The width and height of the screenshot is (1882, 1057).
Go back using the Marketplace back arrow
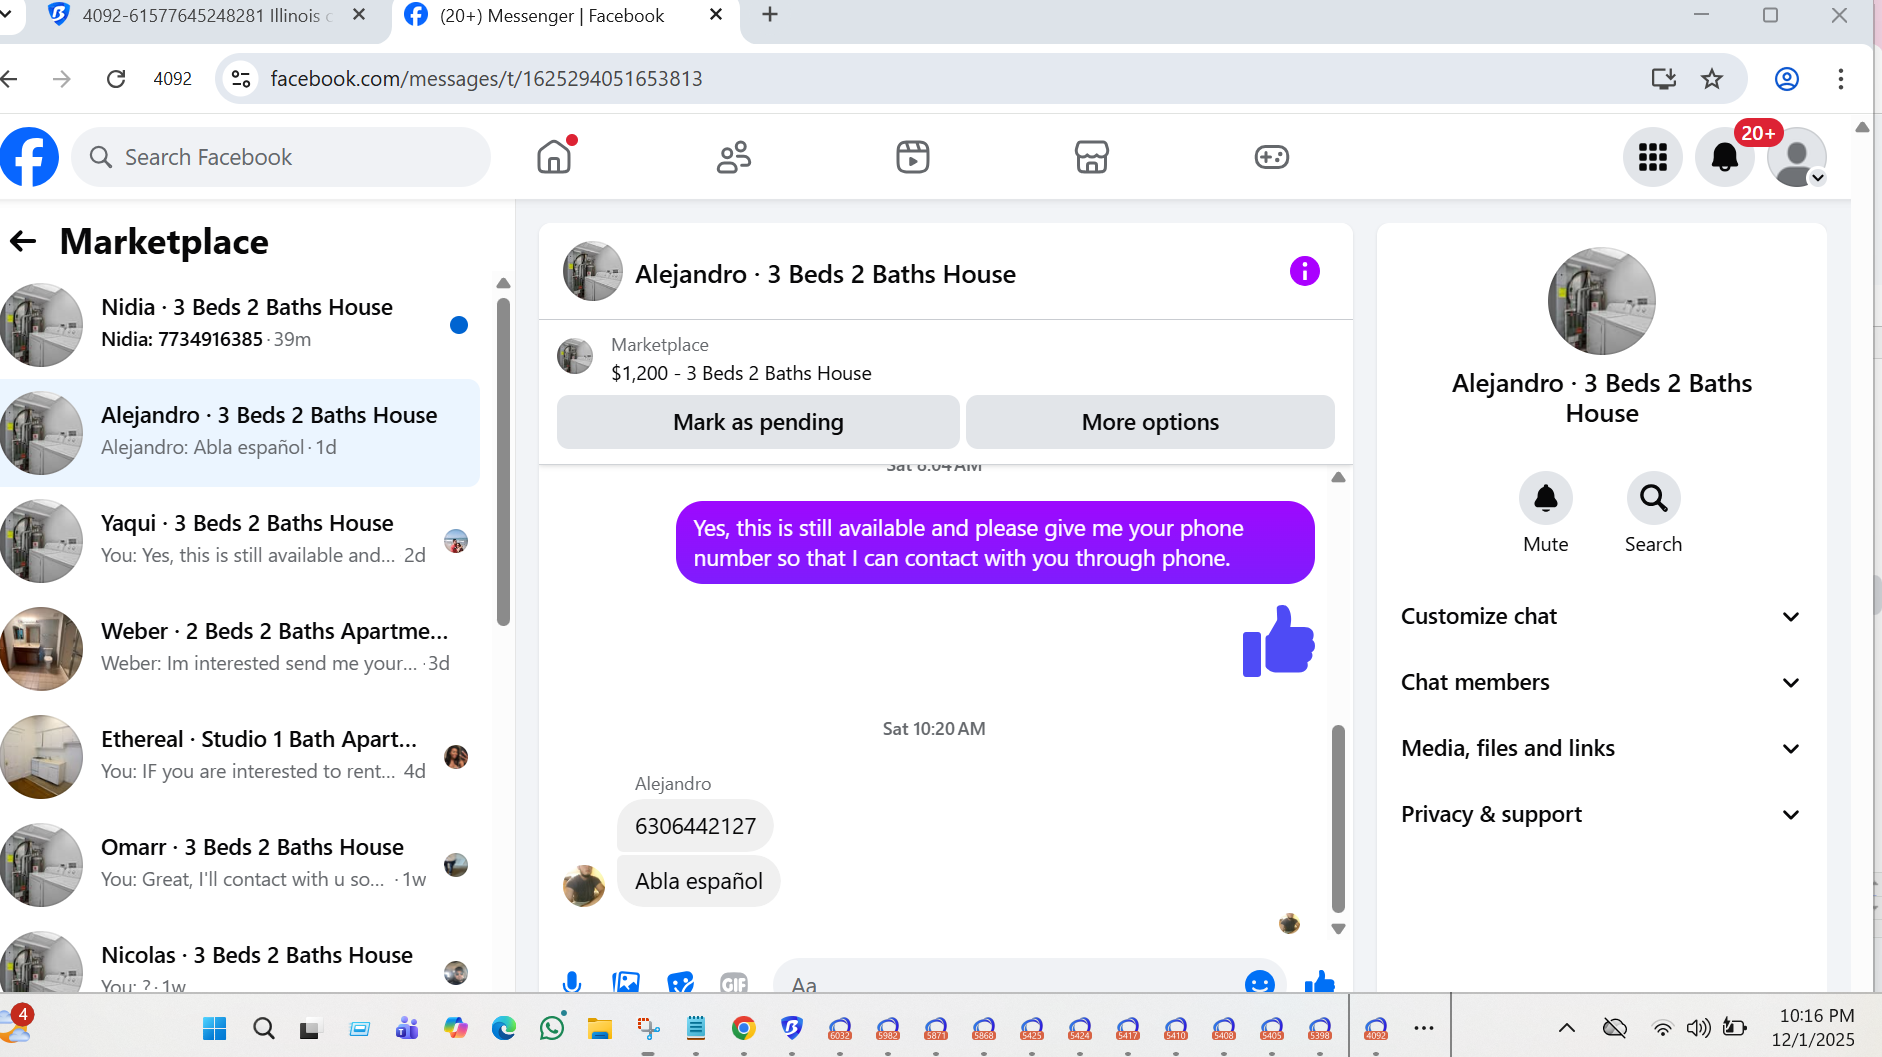click(23, 241)
